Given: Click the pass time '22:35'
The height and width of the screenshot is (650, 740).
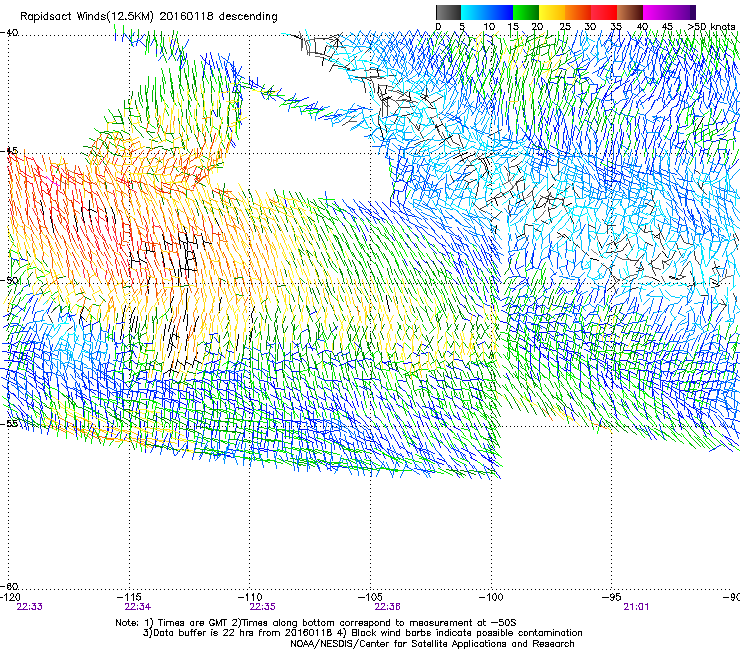Looking at the screenshot, I should [x=262, y=607].
